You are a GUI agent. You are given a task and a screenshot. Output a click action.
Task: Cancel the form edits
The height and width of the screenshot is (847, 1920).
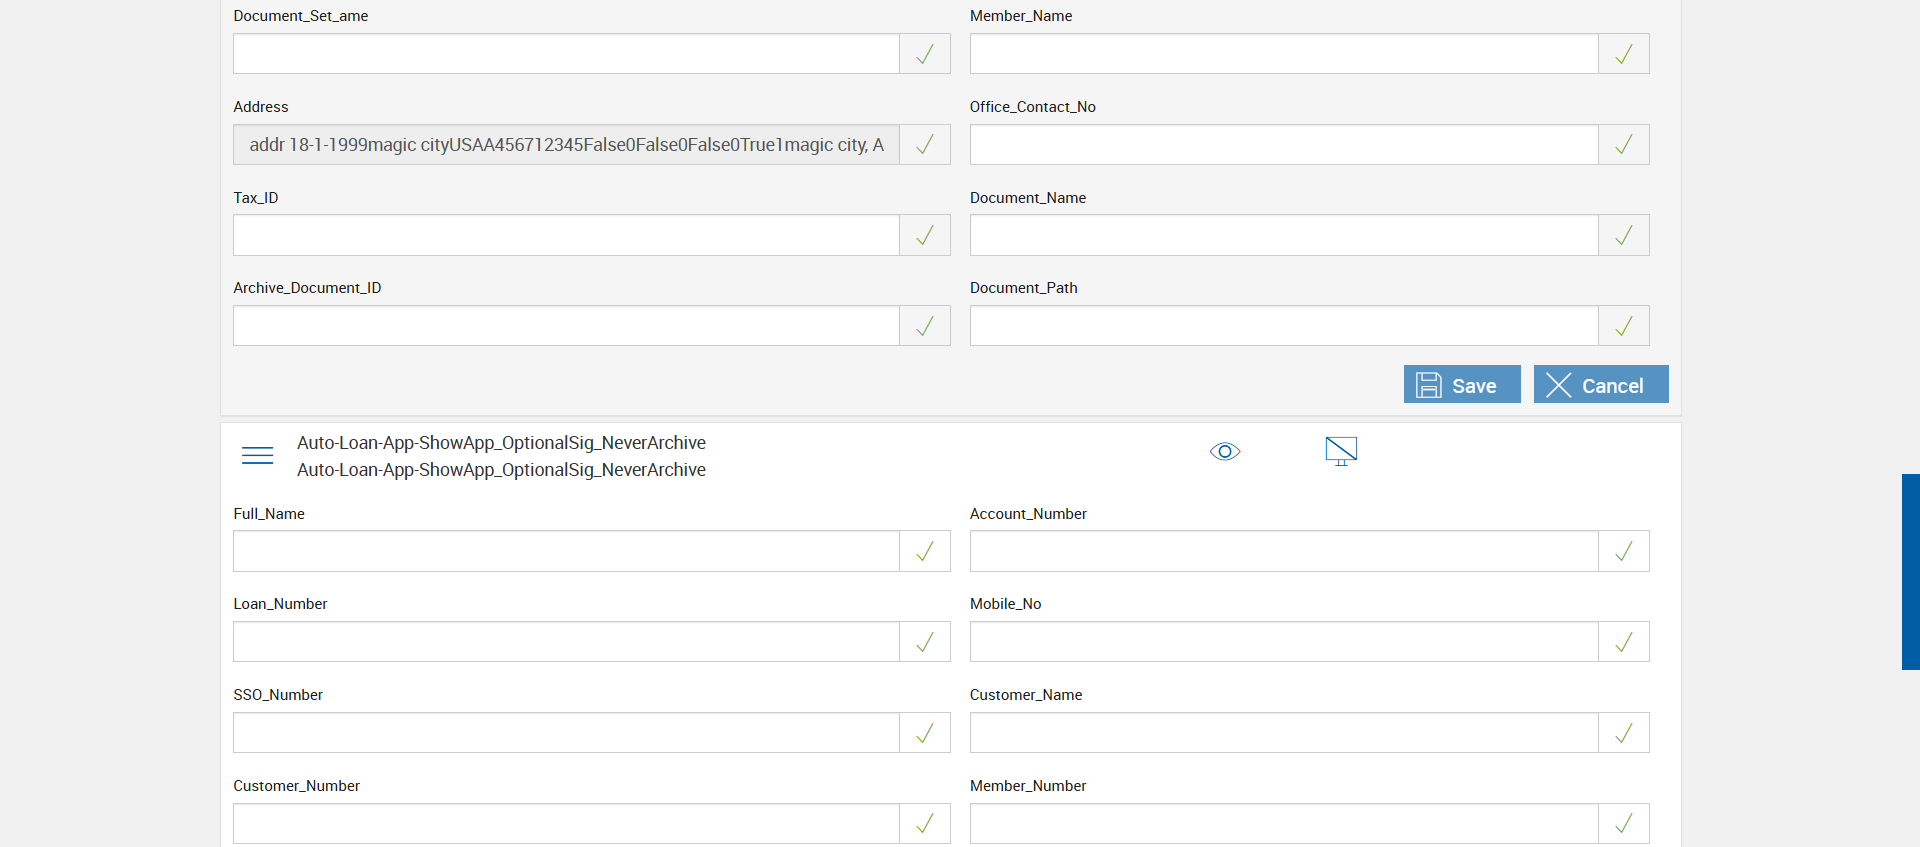1600,385
